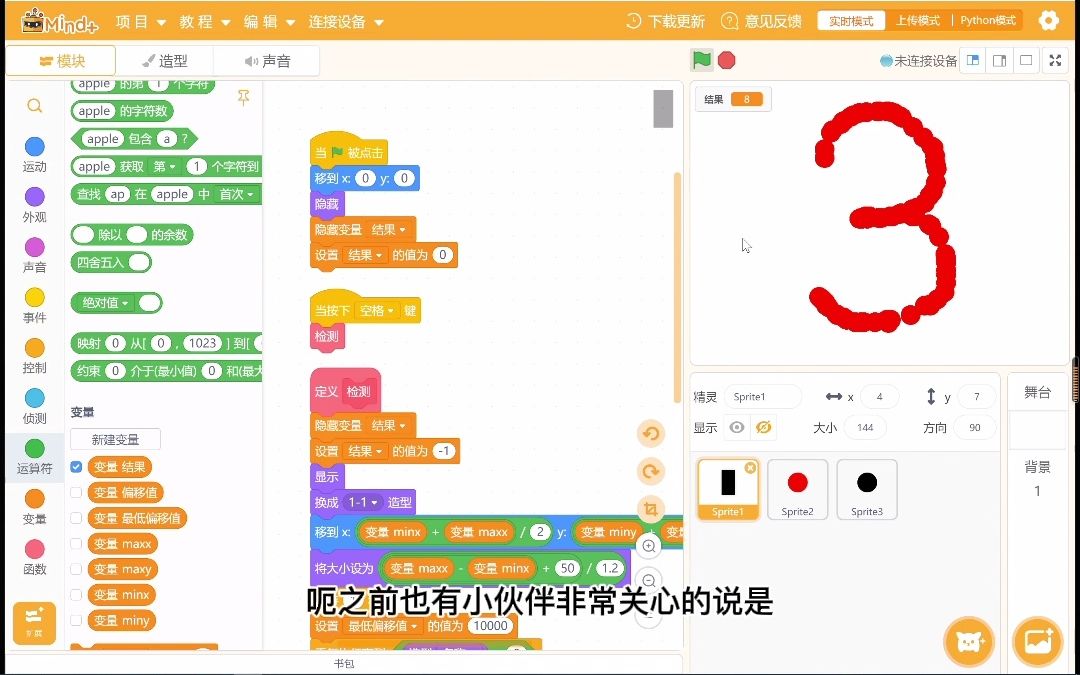Click the fullscreen stage icon
Image resolution: width=1080 pixels, height=675 pixels.
1054,60
